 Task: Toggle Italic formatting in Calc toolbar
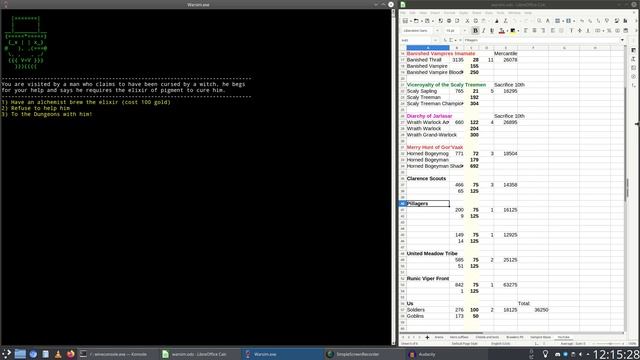pos(484,31)
